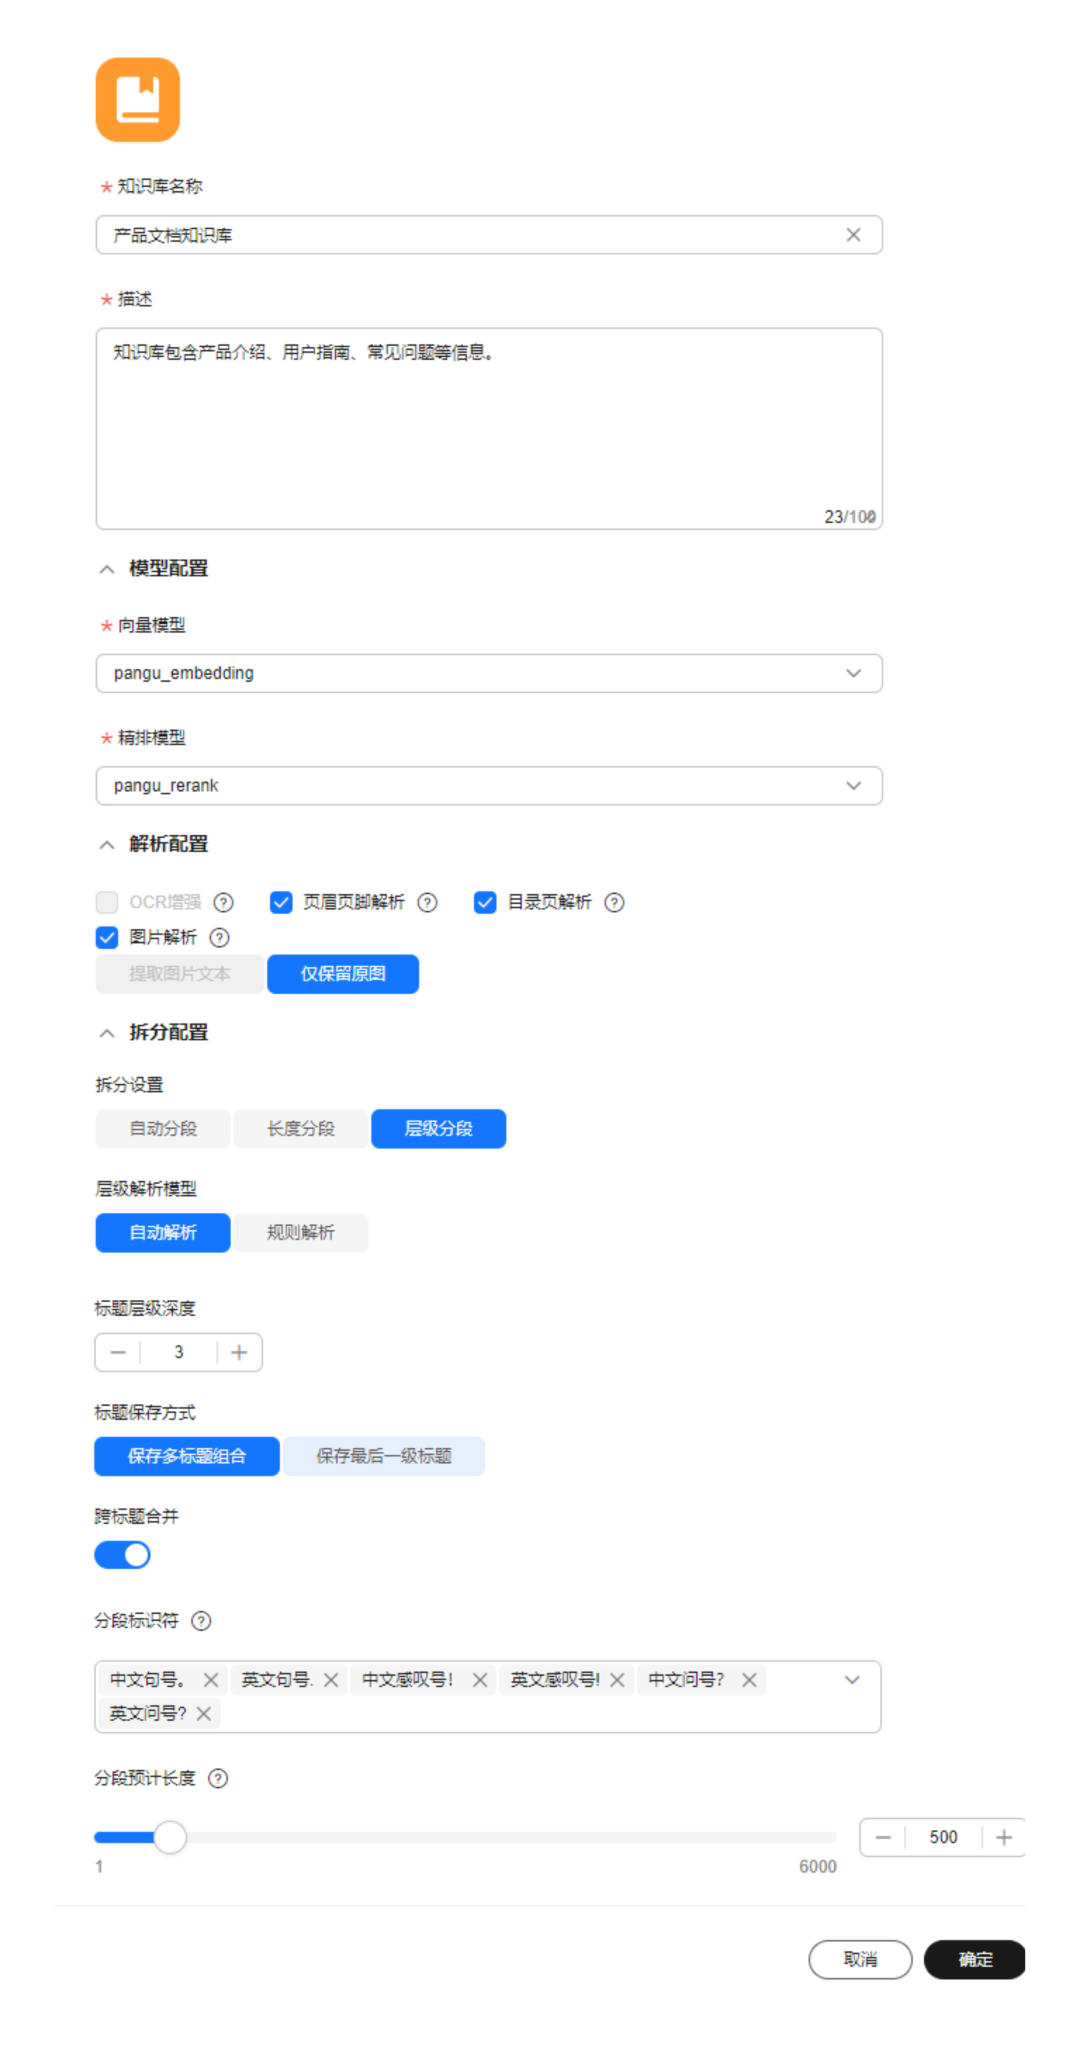
Task: Click help icon beside 目录页解析
Action: tap(615, 902)
